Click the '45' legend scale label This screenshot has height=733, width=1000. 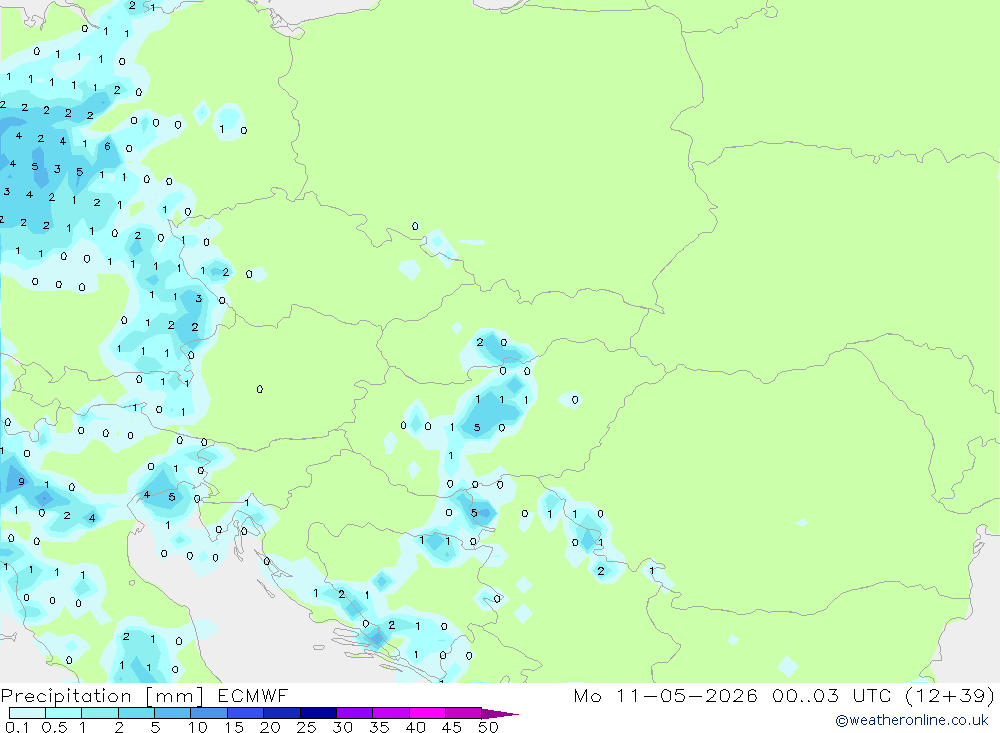[x=452, y=727]
